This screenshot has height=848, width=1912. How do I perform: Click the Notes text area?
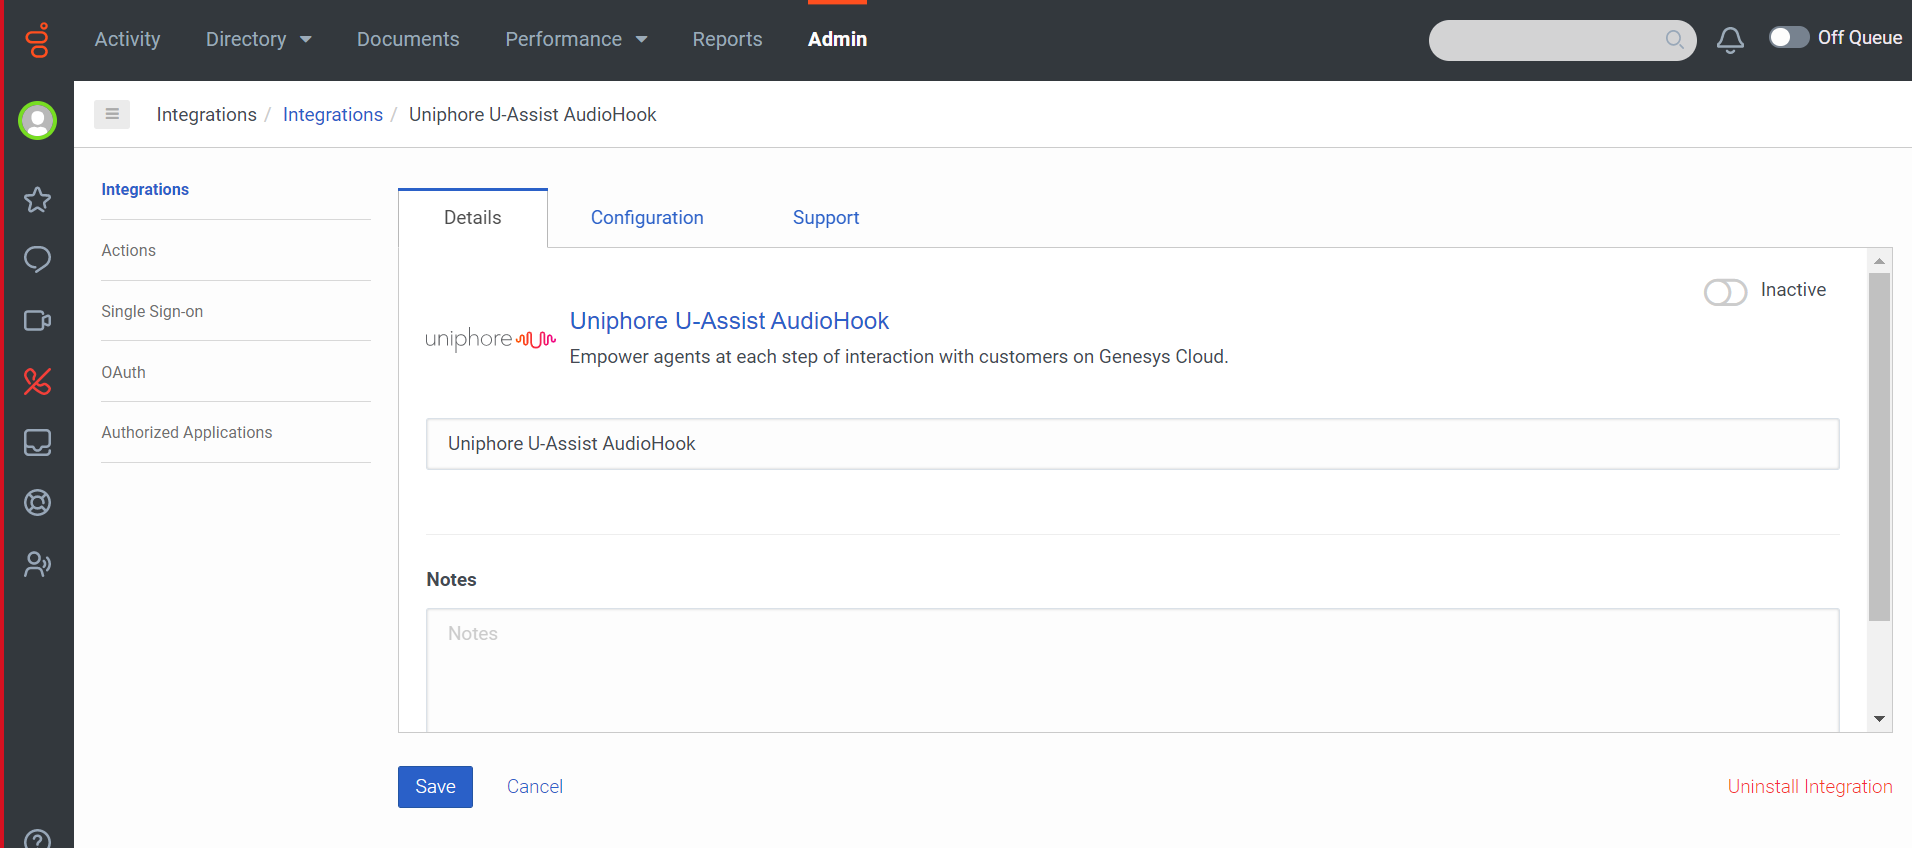(1133, 670)
